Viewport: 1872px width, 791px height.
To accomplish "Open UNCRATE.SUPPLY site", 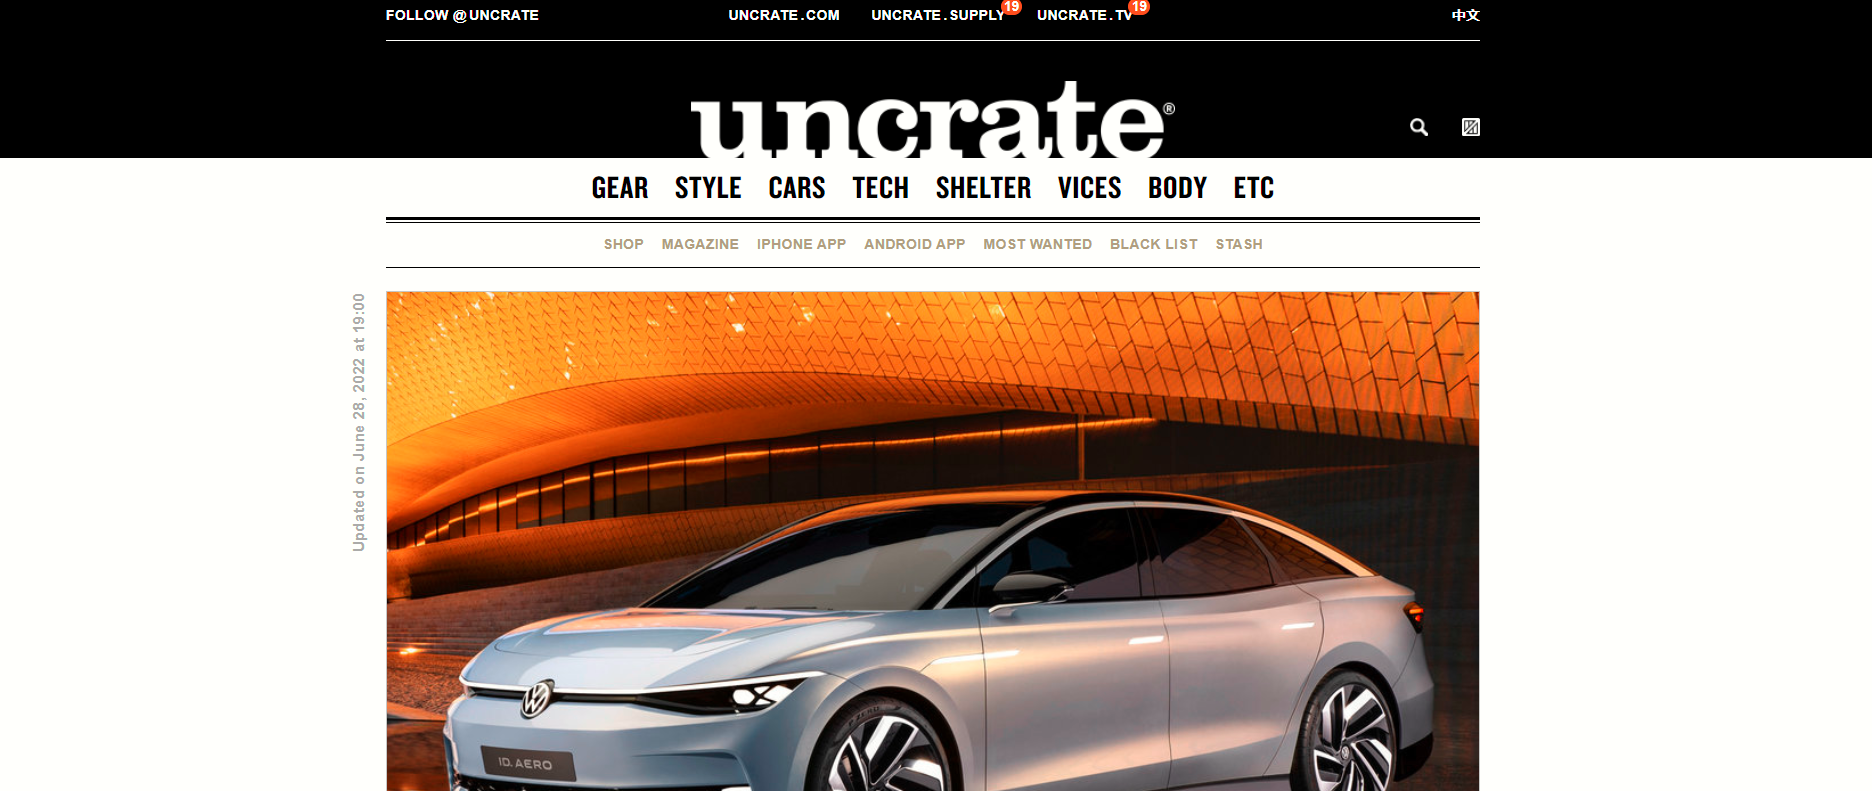I will click(938, 15).
